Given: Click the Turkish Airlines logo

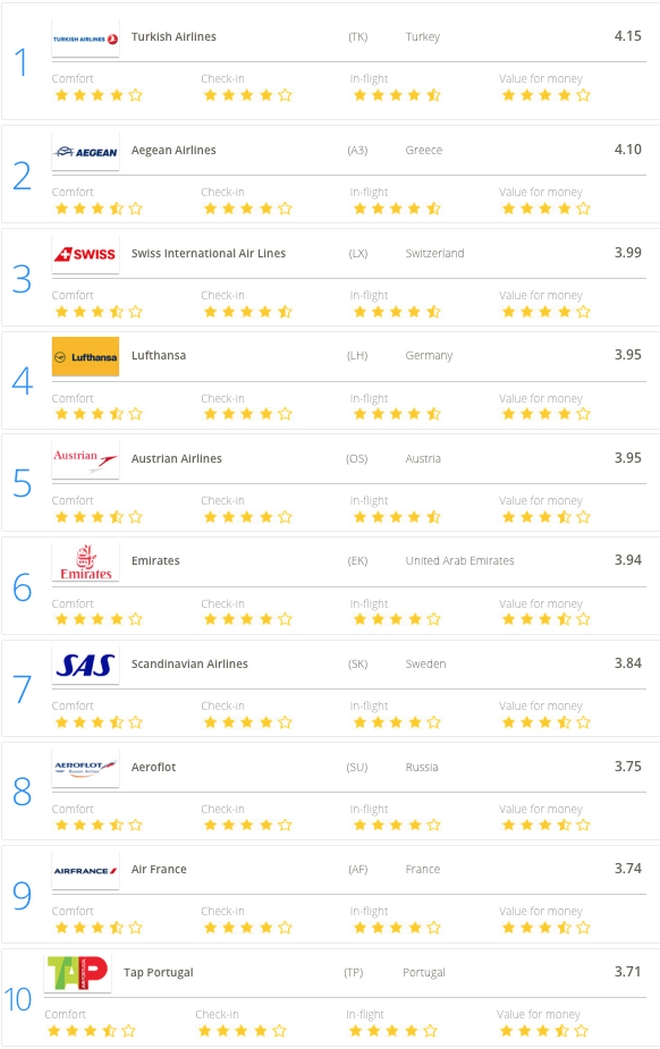Looking at the screenshot, I should (85, 38).
